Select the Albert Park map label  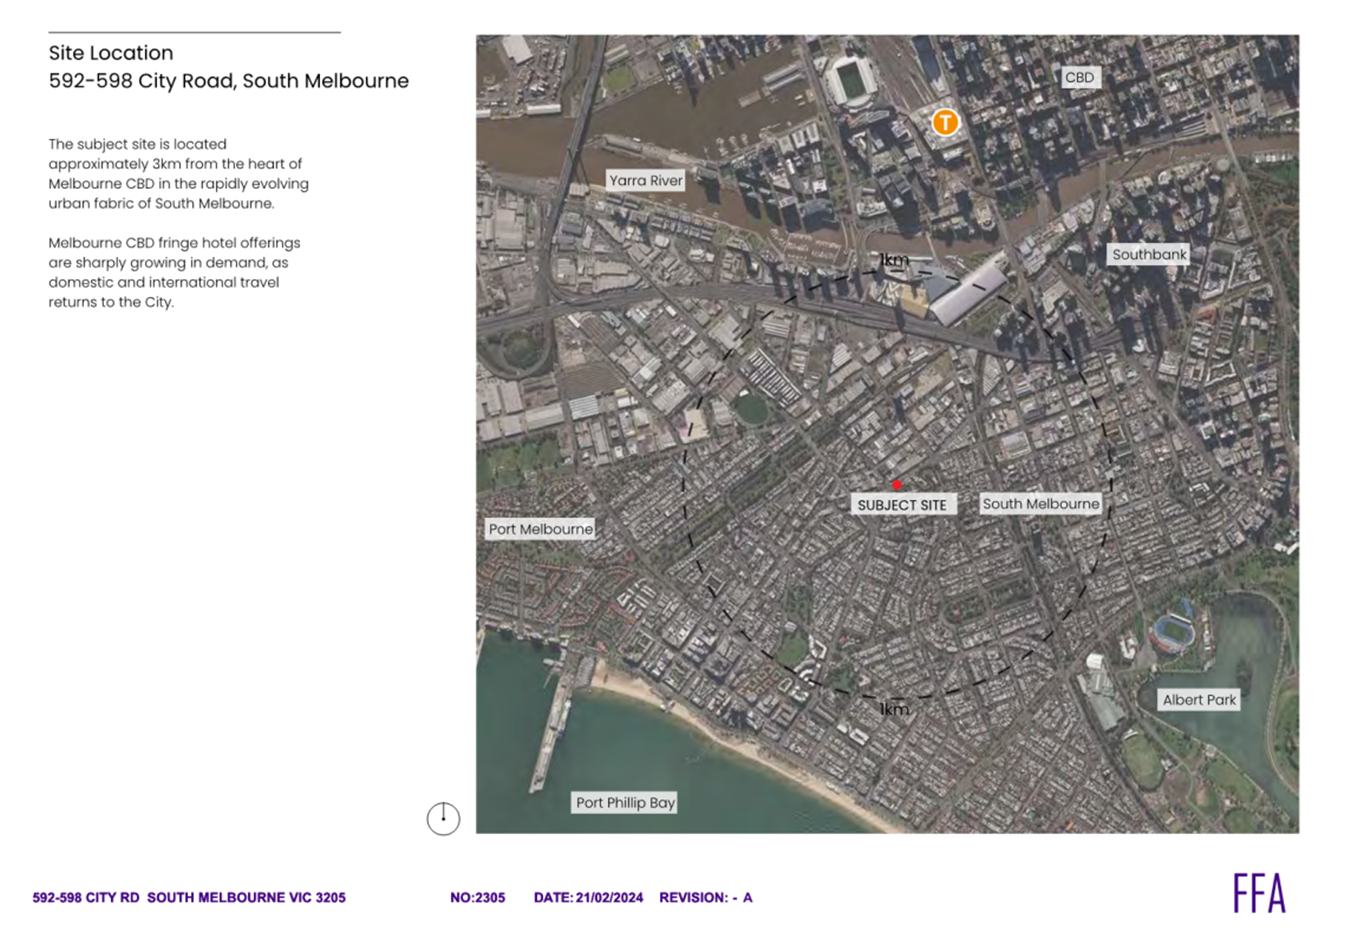(1199, 700)
